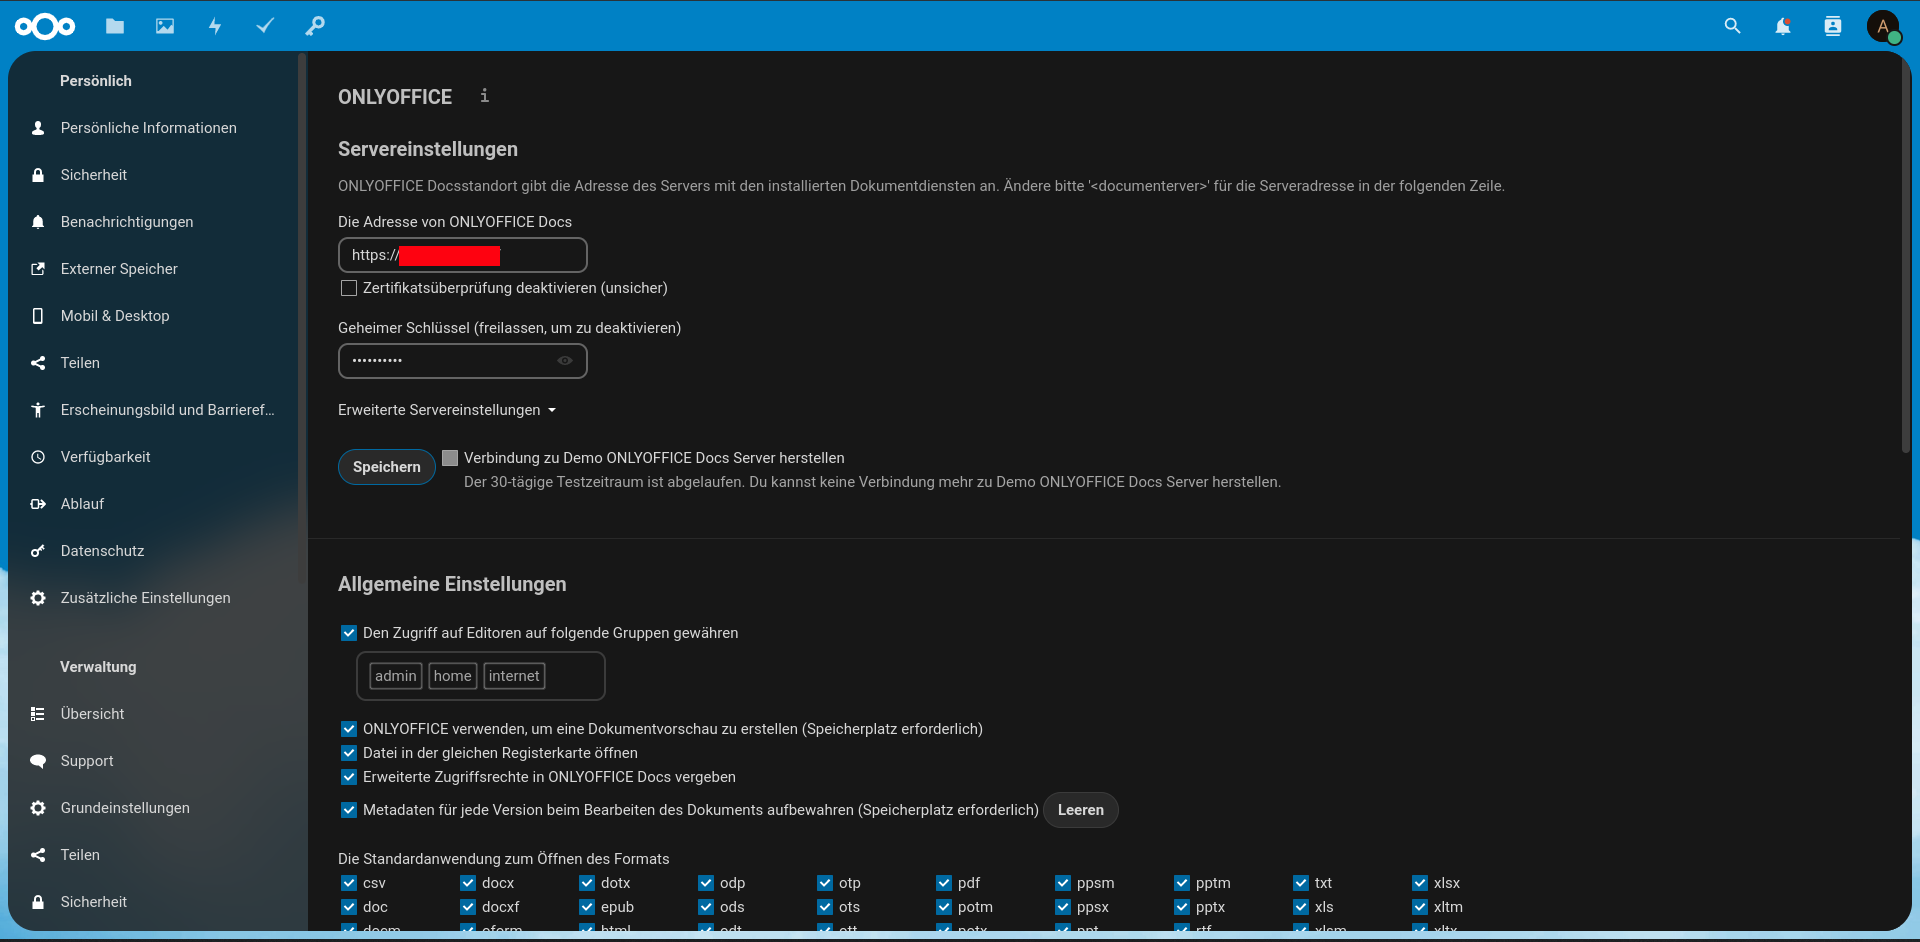Click the key icon beside Datenschutz
This screenshot has width=1920, height=942.
pos(38,551)
